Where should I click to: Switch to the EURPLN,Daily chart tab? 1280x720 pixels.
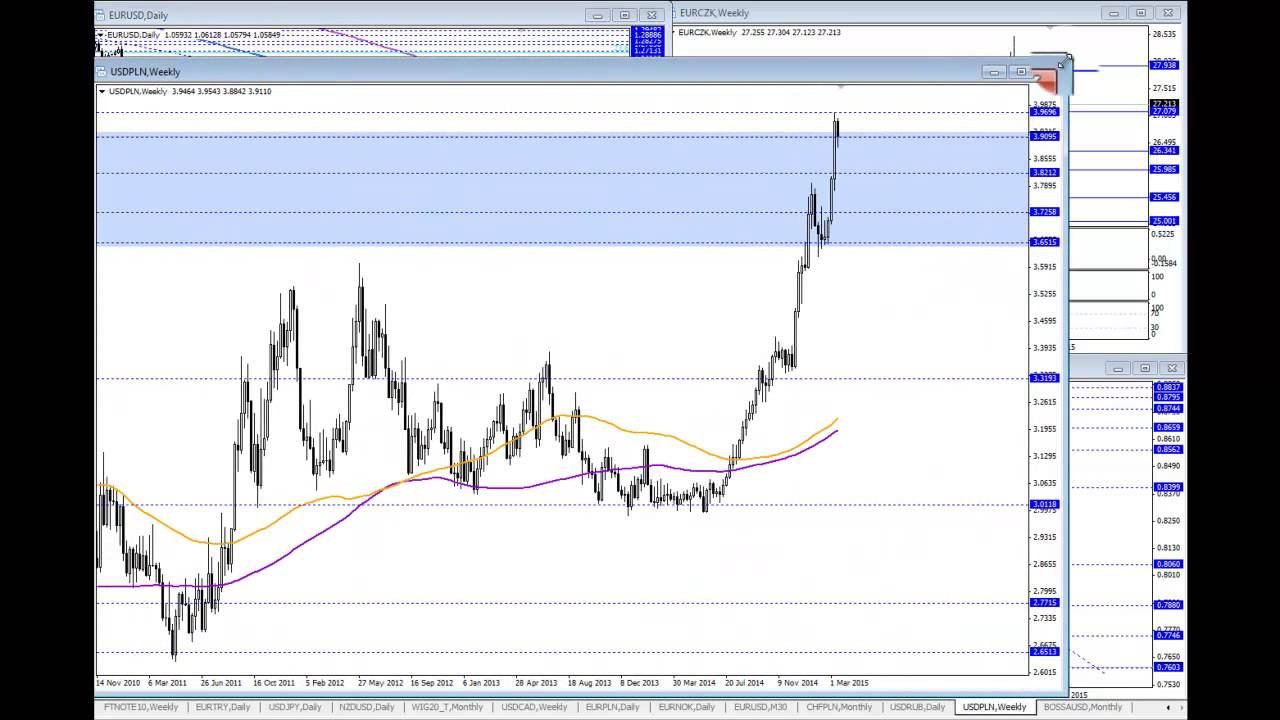pos(613,707)
